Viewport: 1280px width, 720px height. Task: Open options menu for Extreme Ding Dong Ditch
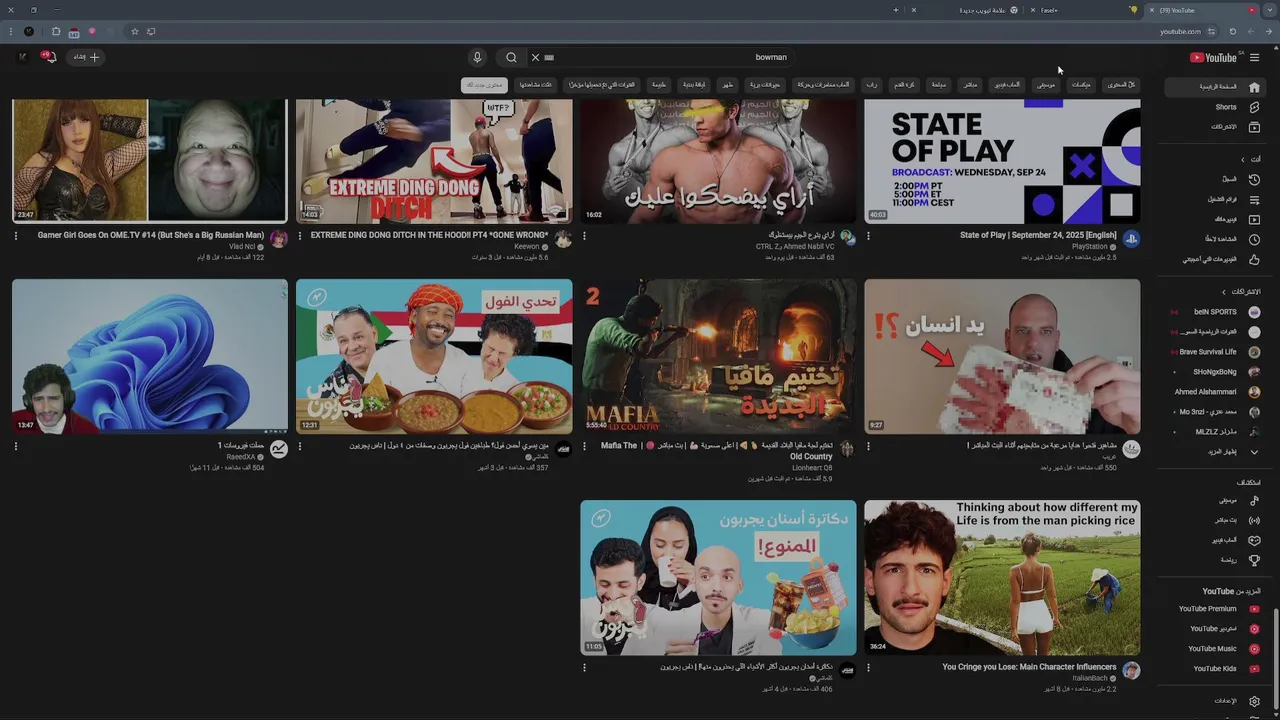(x=299, y=236)
